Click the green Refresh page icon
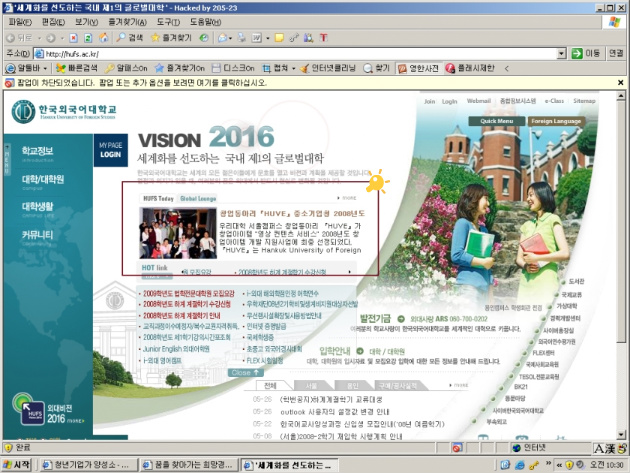The width and height of the screenshot is (630, 473). [x=88, y=38]
